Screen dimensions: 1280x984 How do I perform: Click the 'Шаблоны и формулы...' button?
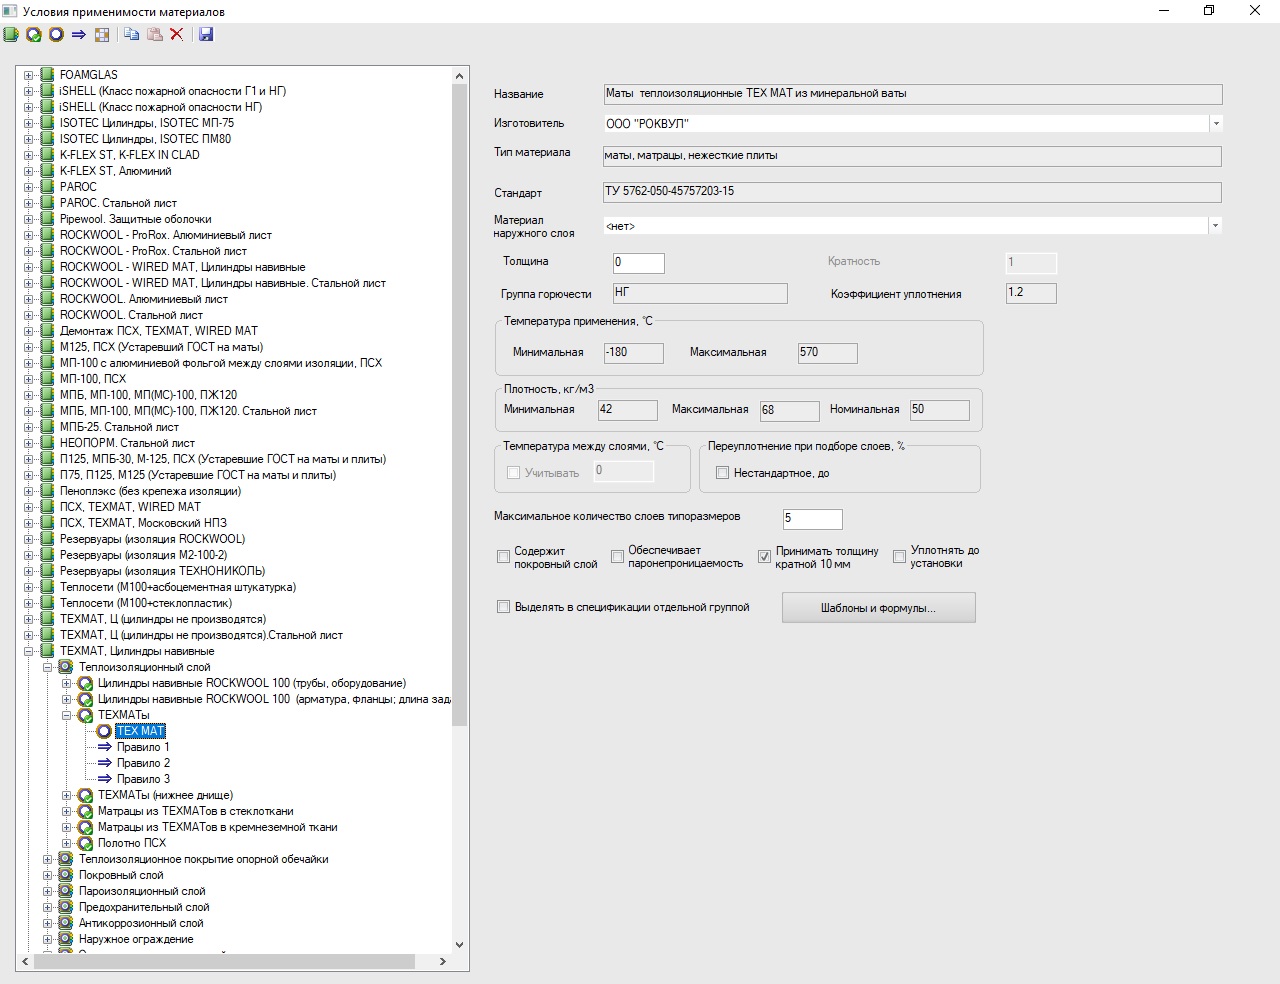tap(878, 608)
